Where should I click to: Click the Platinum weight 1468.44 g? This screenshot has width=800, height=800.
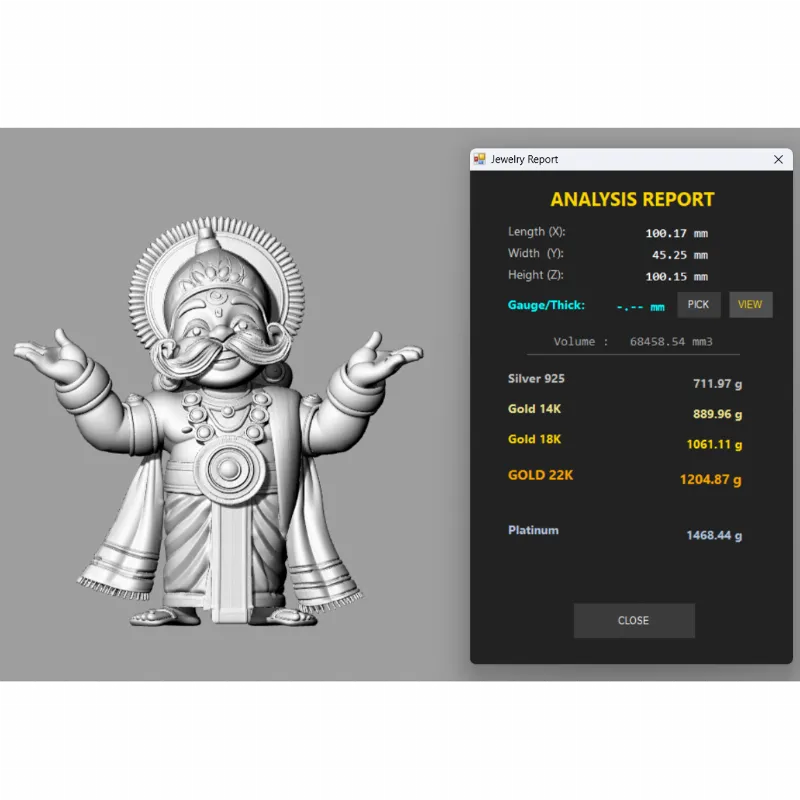click(713, 536)
